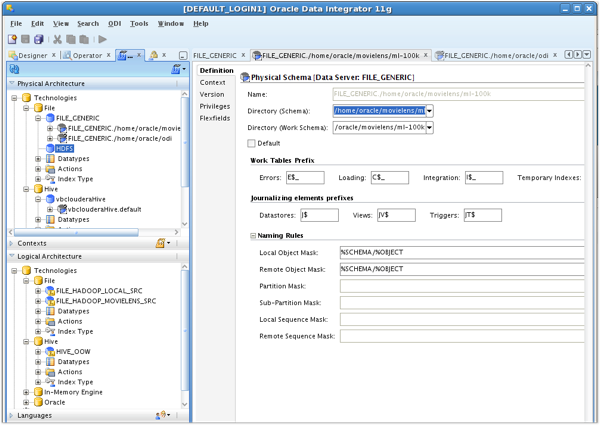
Task: Toggle the Default checkbox
Action: [251, 143]
